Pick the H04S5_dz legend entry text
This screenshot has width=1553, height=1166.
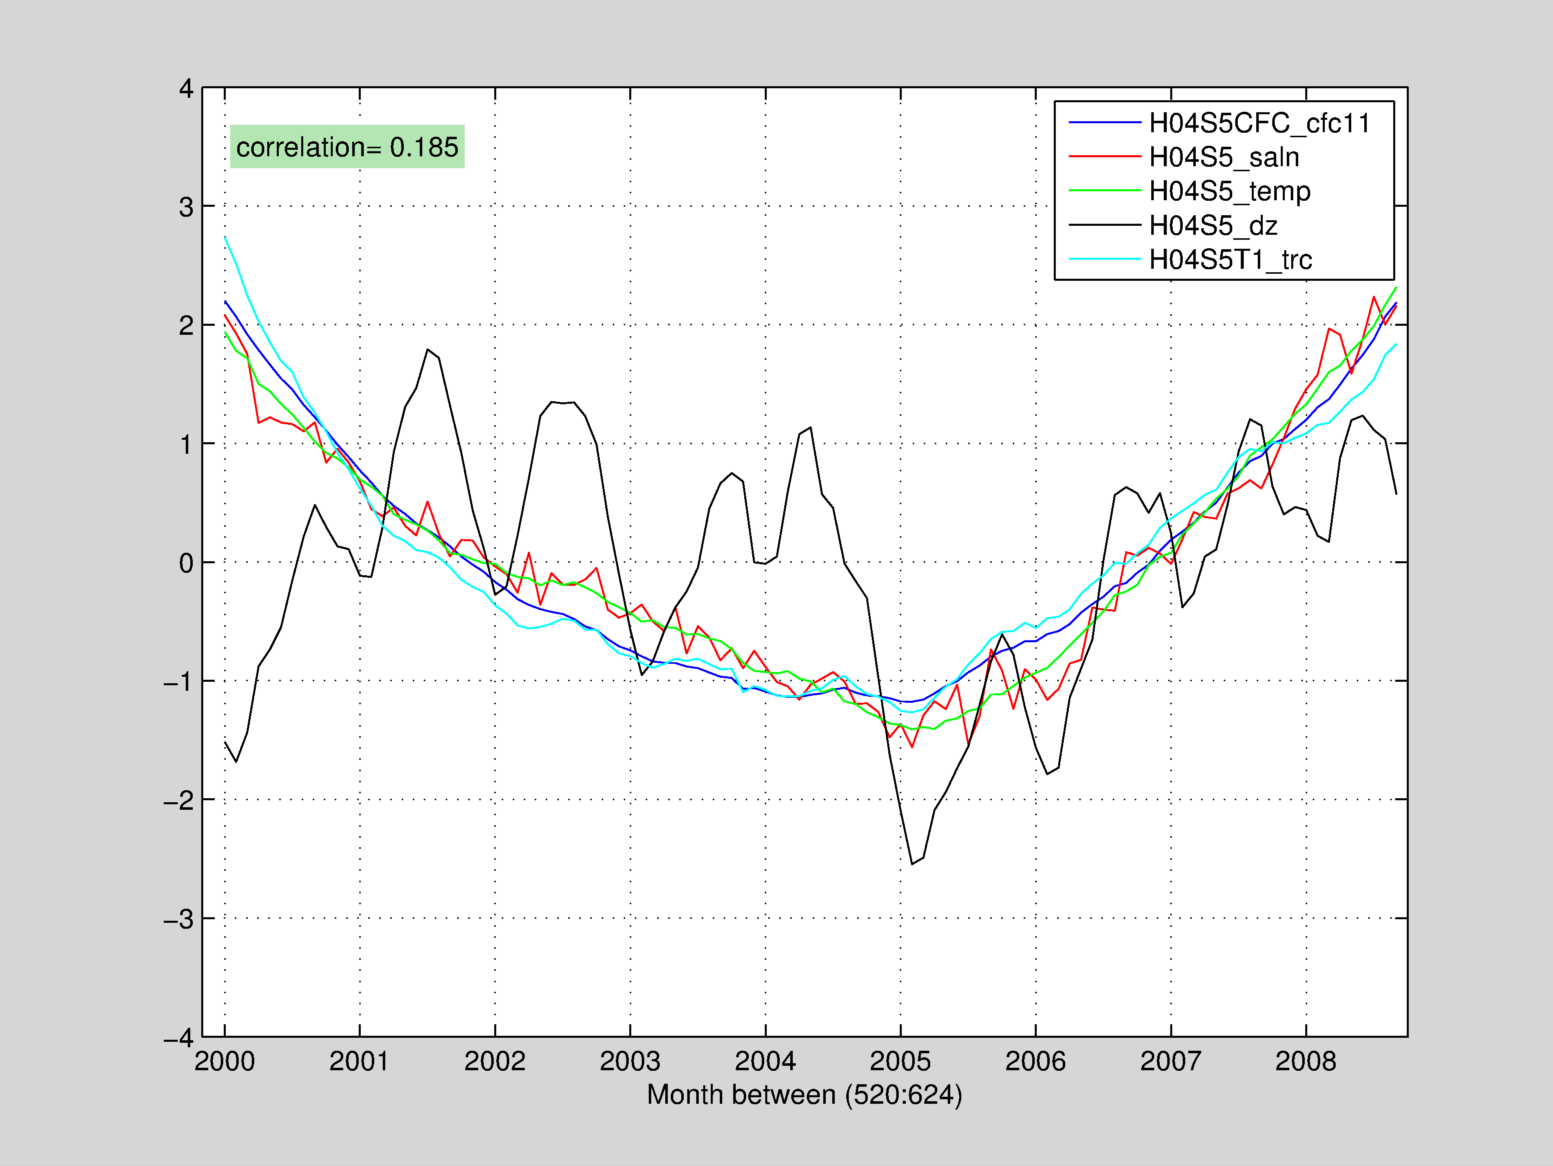1212,225
